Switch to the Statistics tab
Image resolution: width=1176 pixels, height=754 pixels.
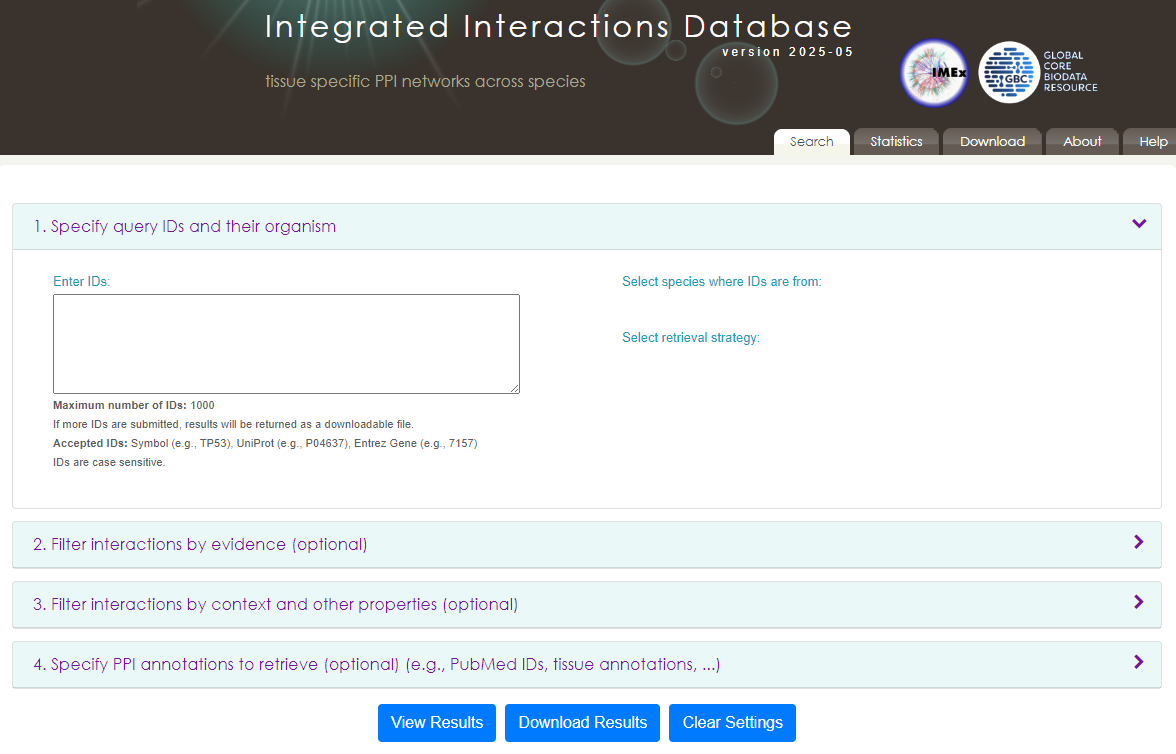point(895,142)
